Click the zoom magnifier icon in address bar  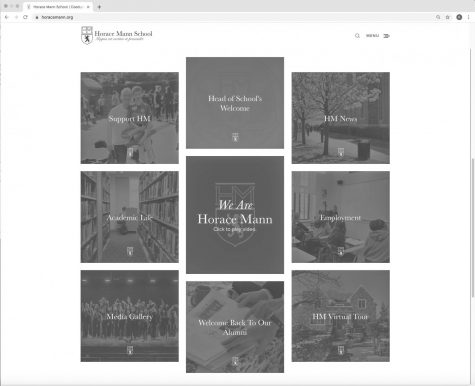(438, 17)
